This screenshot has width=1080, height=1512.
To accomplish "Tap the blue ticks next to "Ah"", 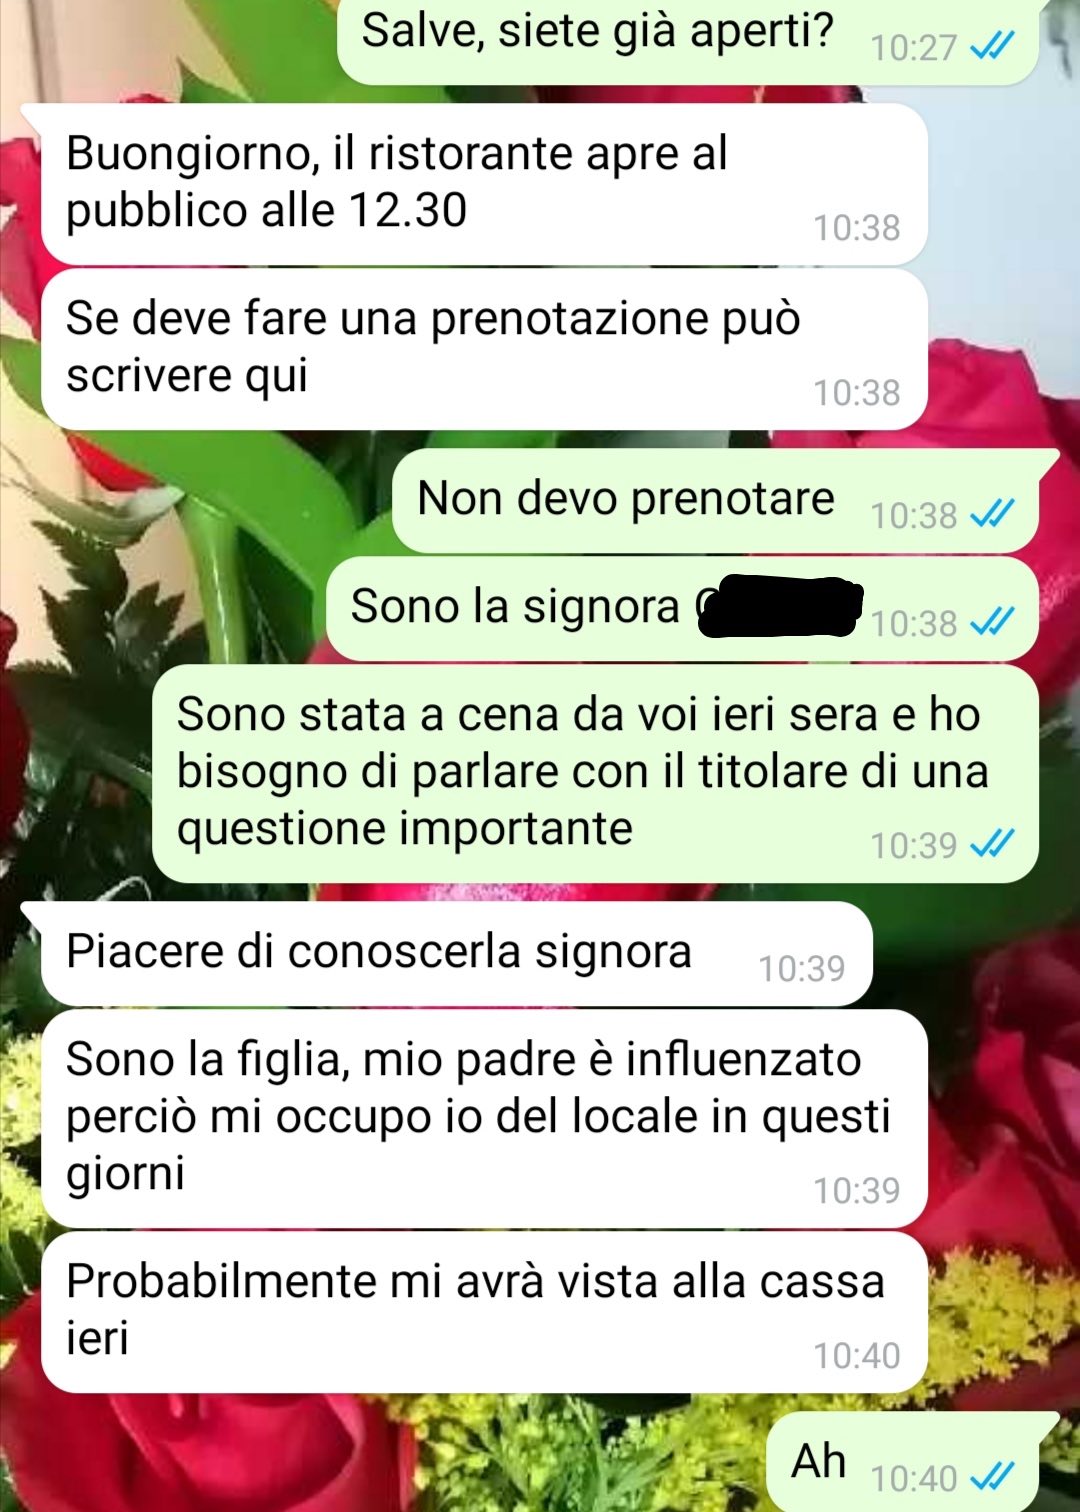I will (993, 1476).
